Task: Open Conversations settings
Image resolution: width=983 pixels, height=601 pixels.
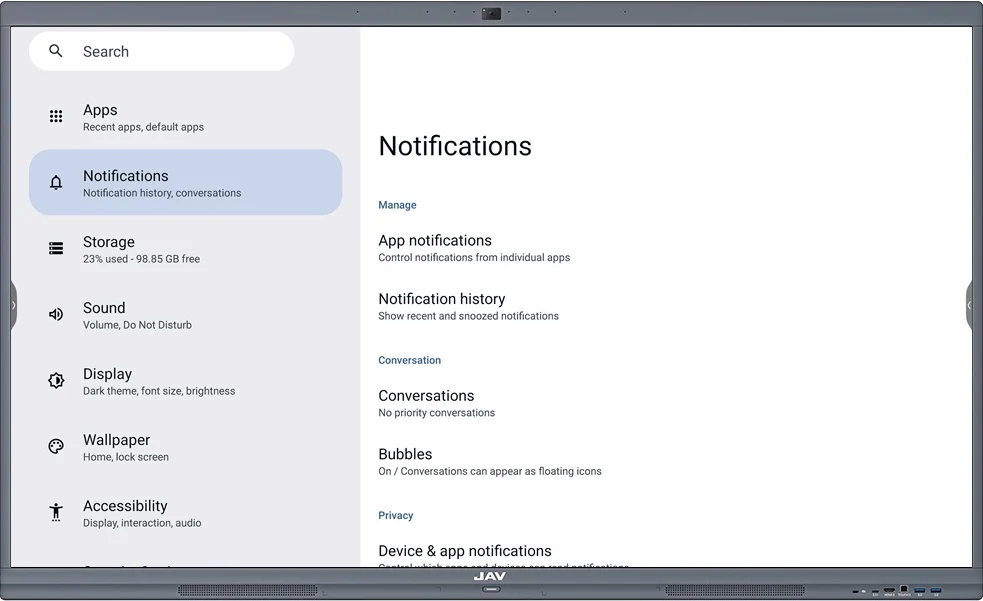Action: coord(436,403)
